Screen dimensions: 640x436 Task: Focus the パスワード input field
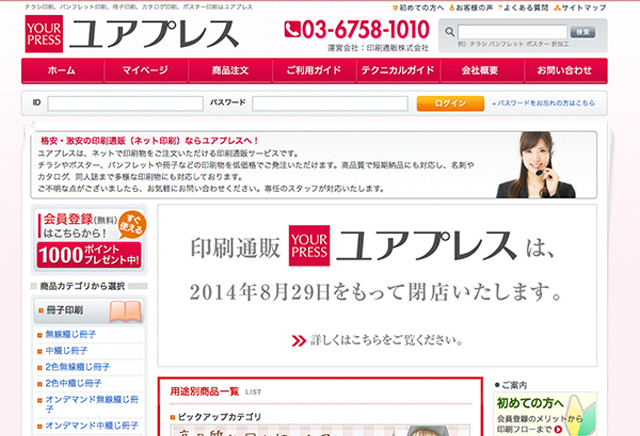(330, 103)
